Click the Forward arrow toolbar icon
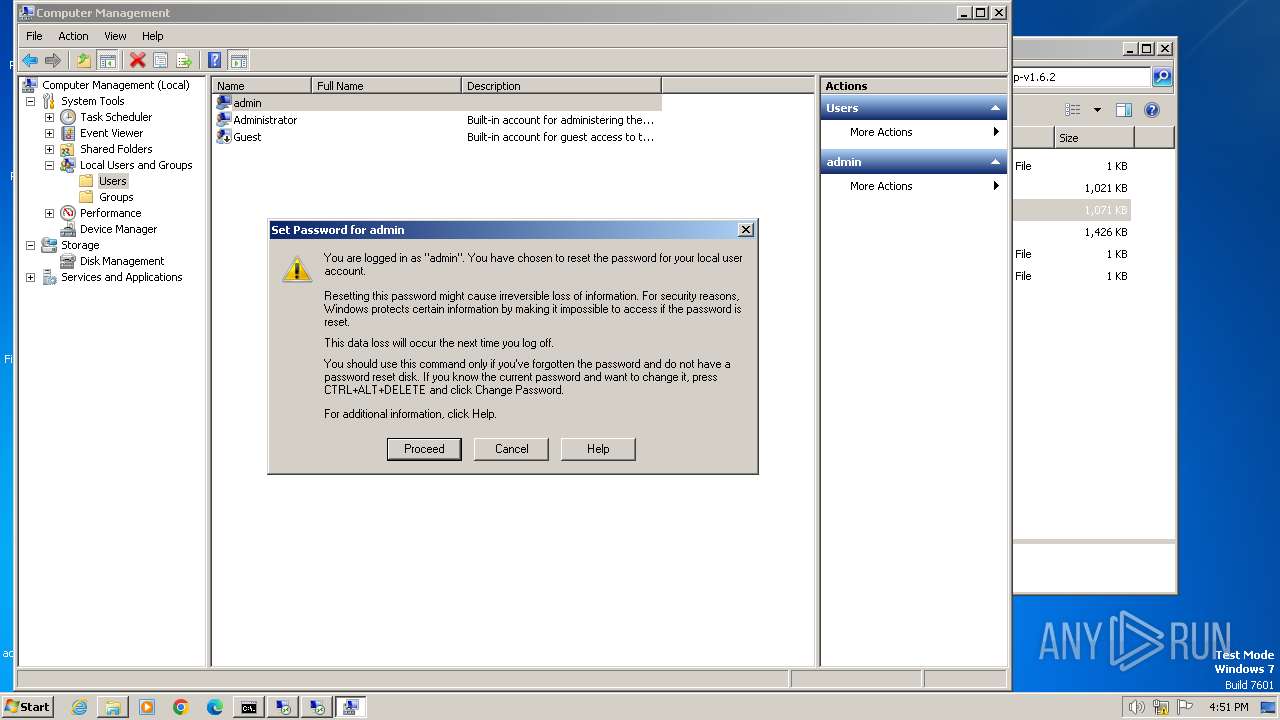The height and width of the screenshot is (720, 1280). 53,61
